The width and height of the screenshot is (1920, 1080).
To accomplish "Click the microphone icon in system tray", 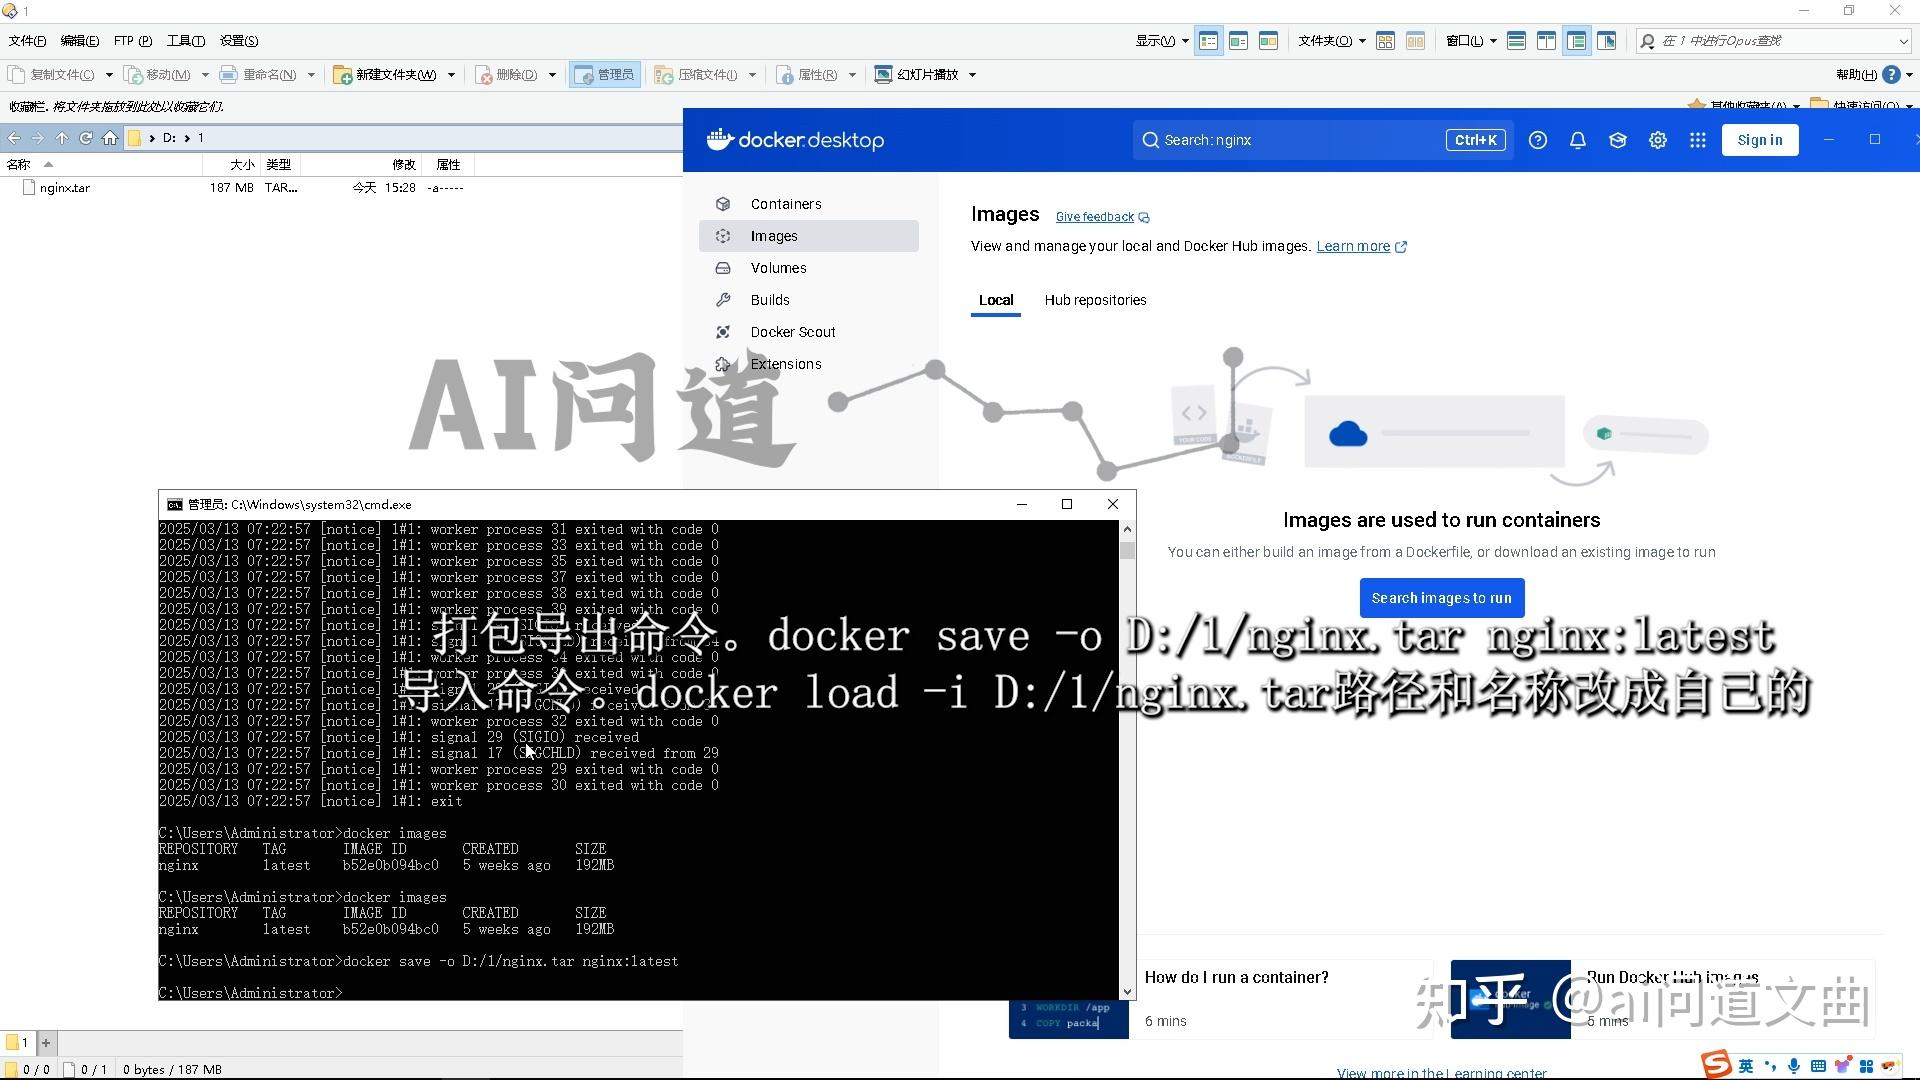I will [x=1794, y=1066].
